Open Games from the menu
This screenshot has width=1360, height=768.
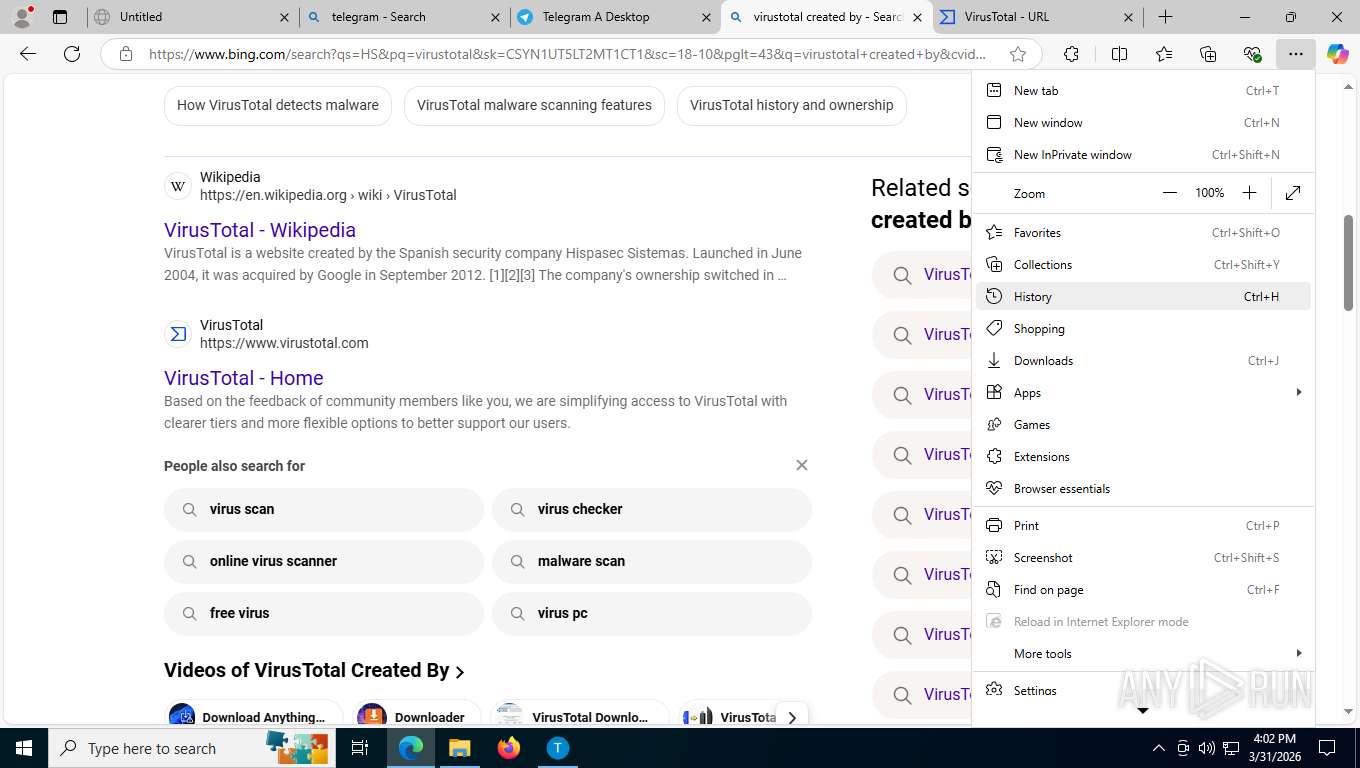pyautogui.click(x=1143, y=425)
